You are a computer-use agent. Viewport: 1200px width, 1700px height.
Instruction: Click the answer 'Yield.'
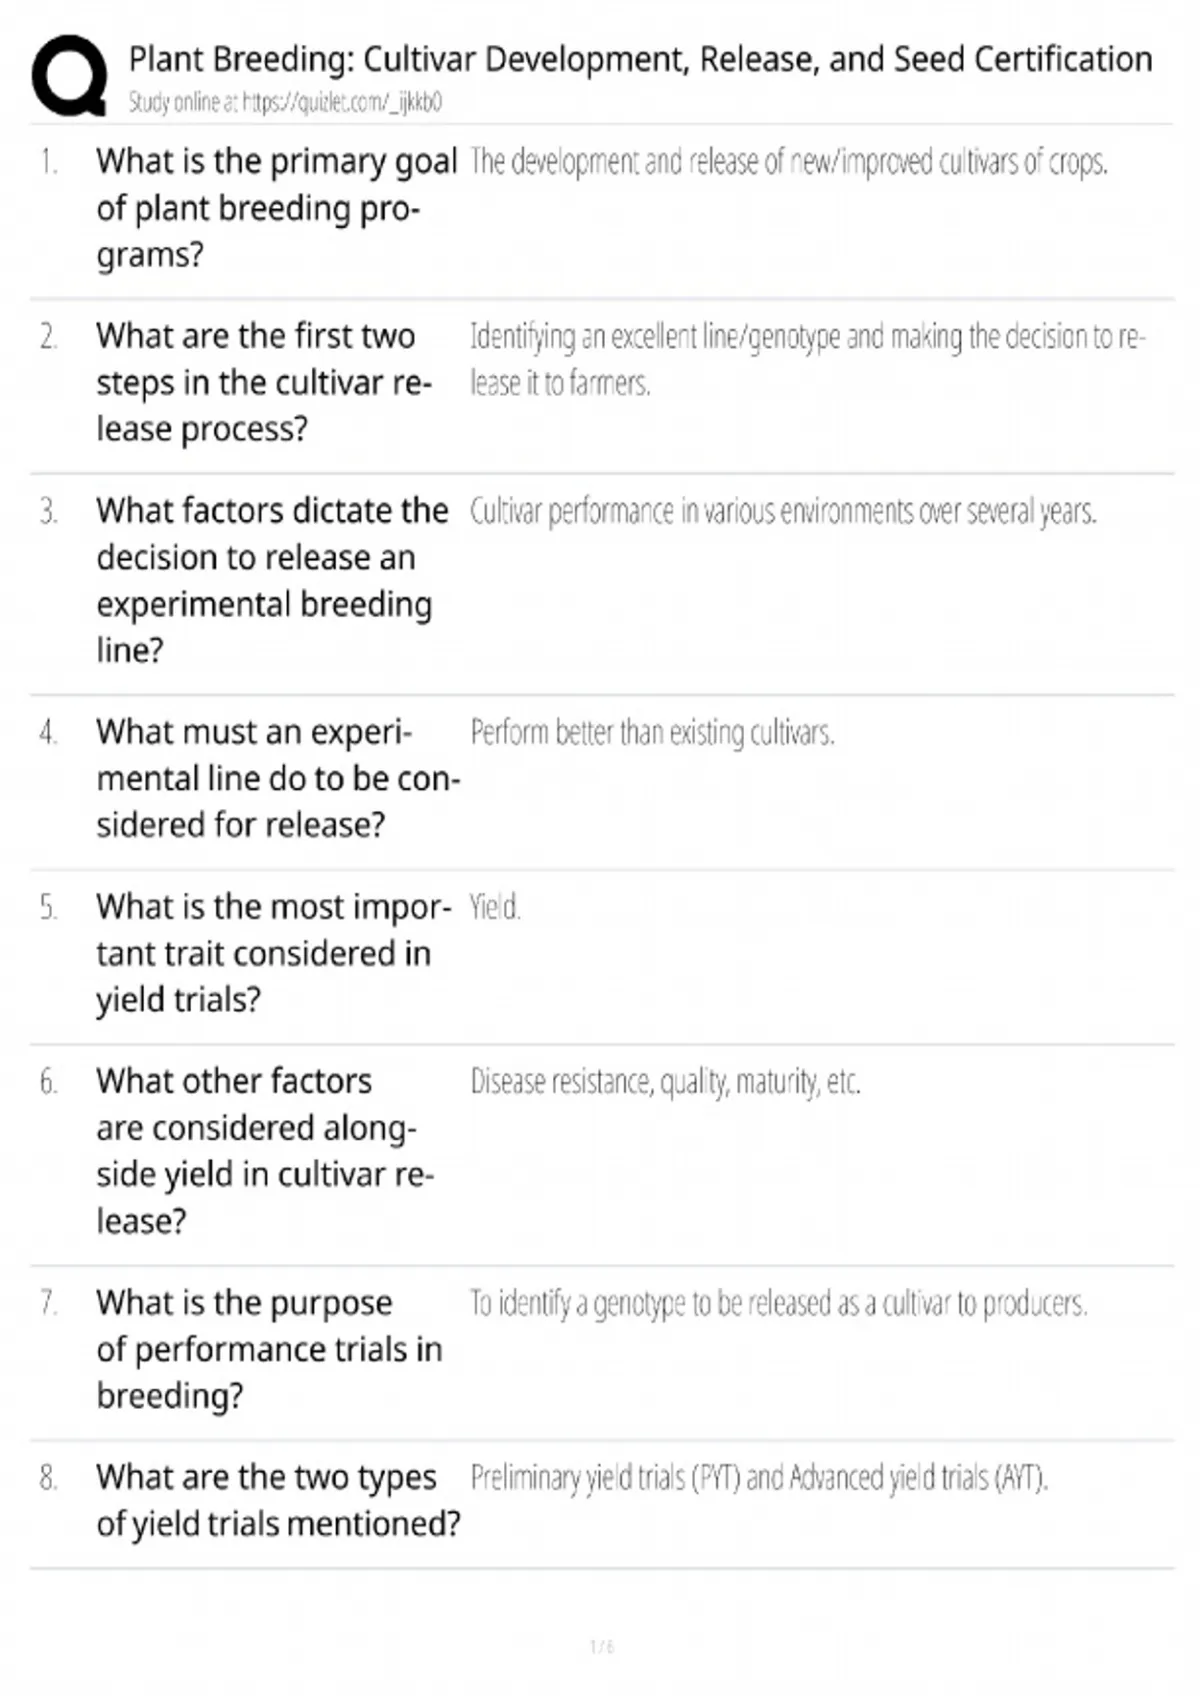[x=495, y=908]
